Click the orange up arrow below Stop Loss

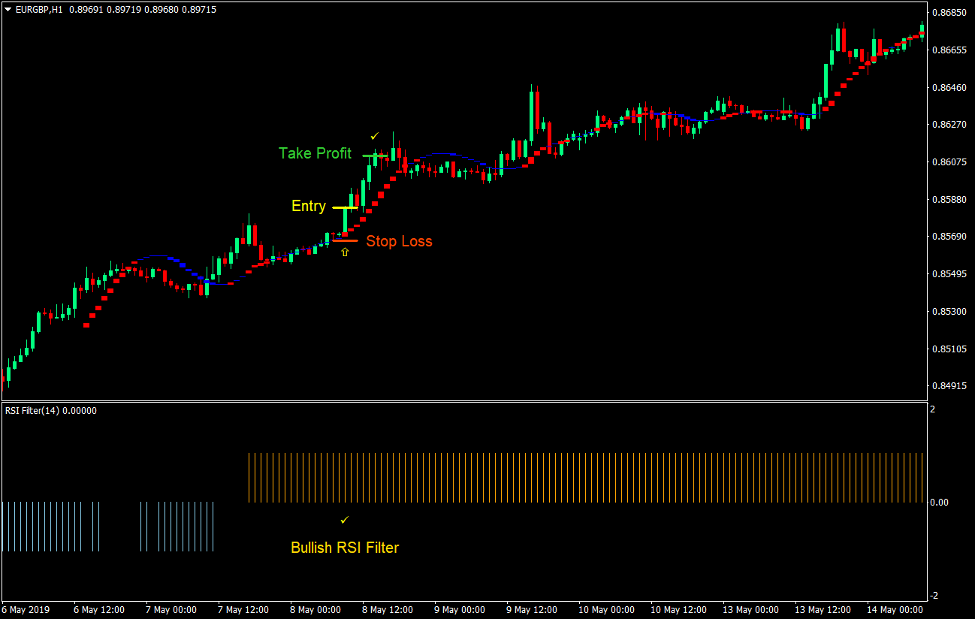[345, 251]
